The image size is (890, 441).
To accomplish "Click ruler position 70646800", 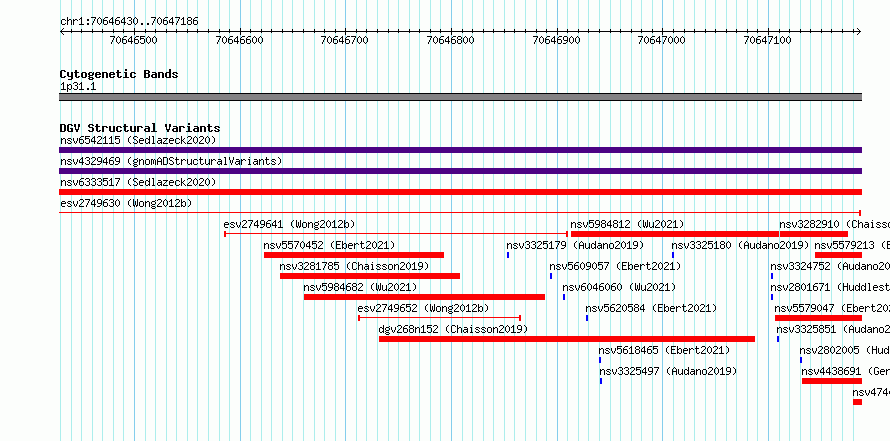I will tap(451, 40).
